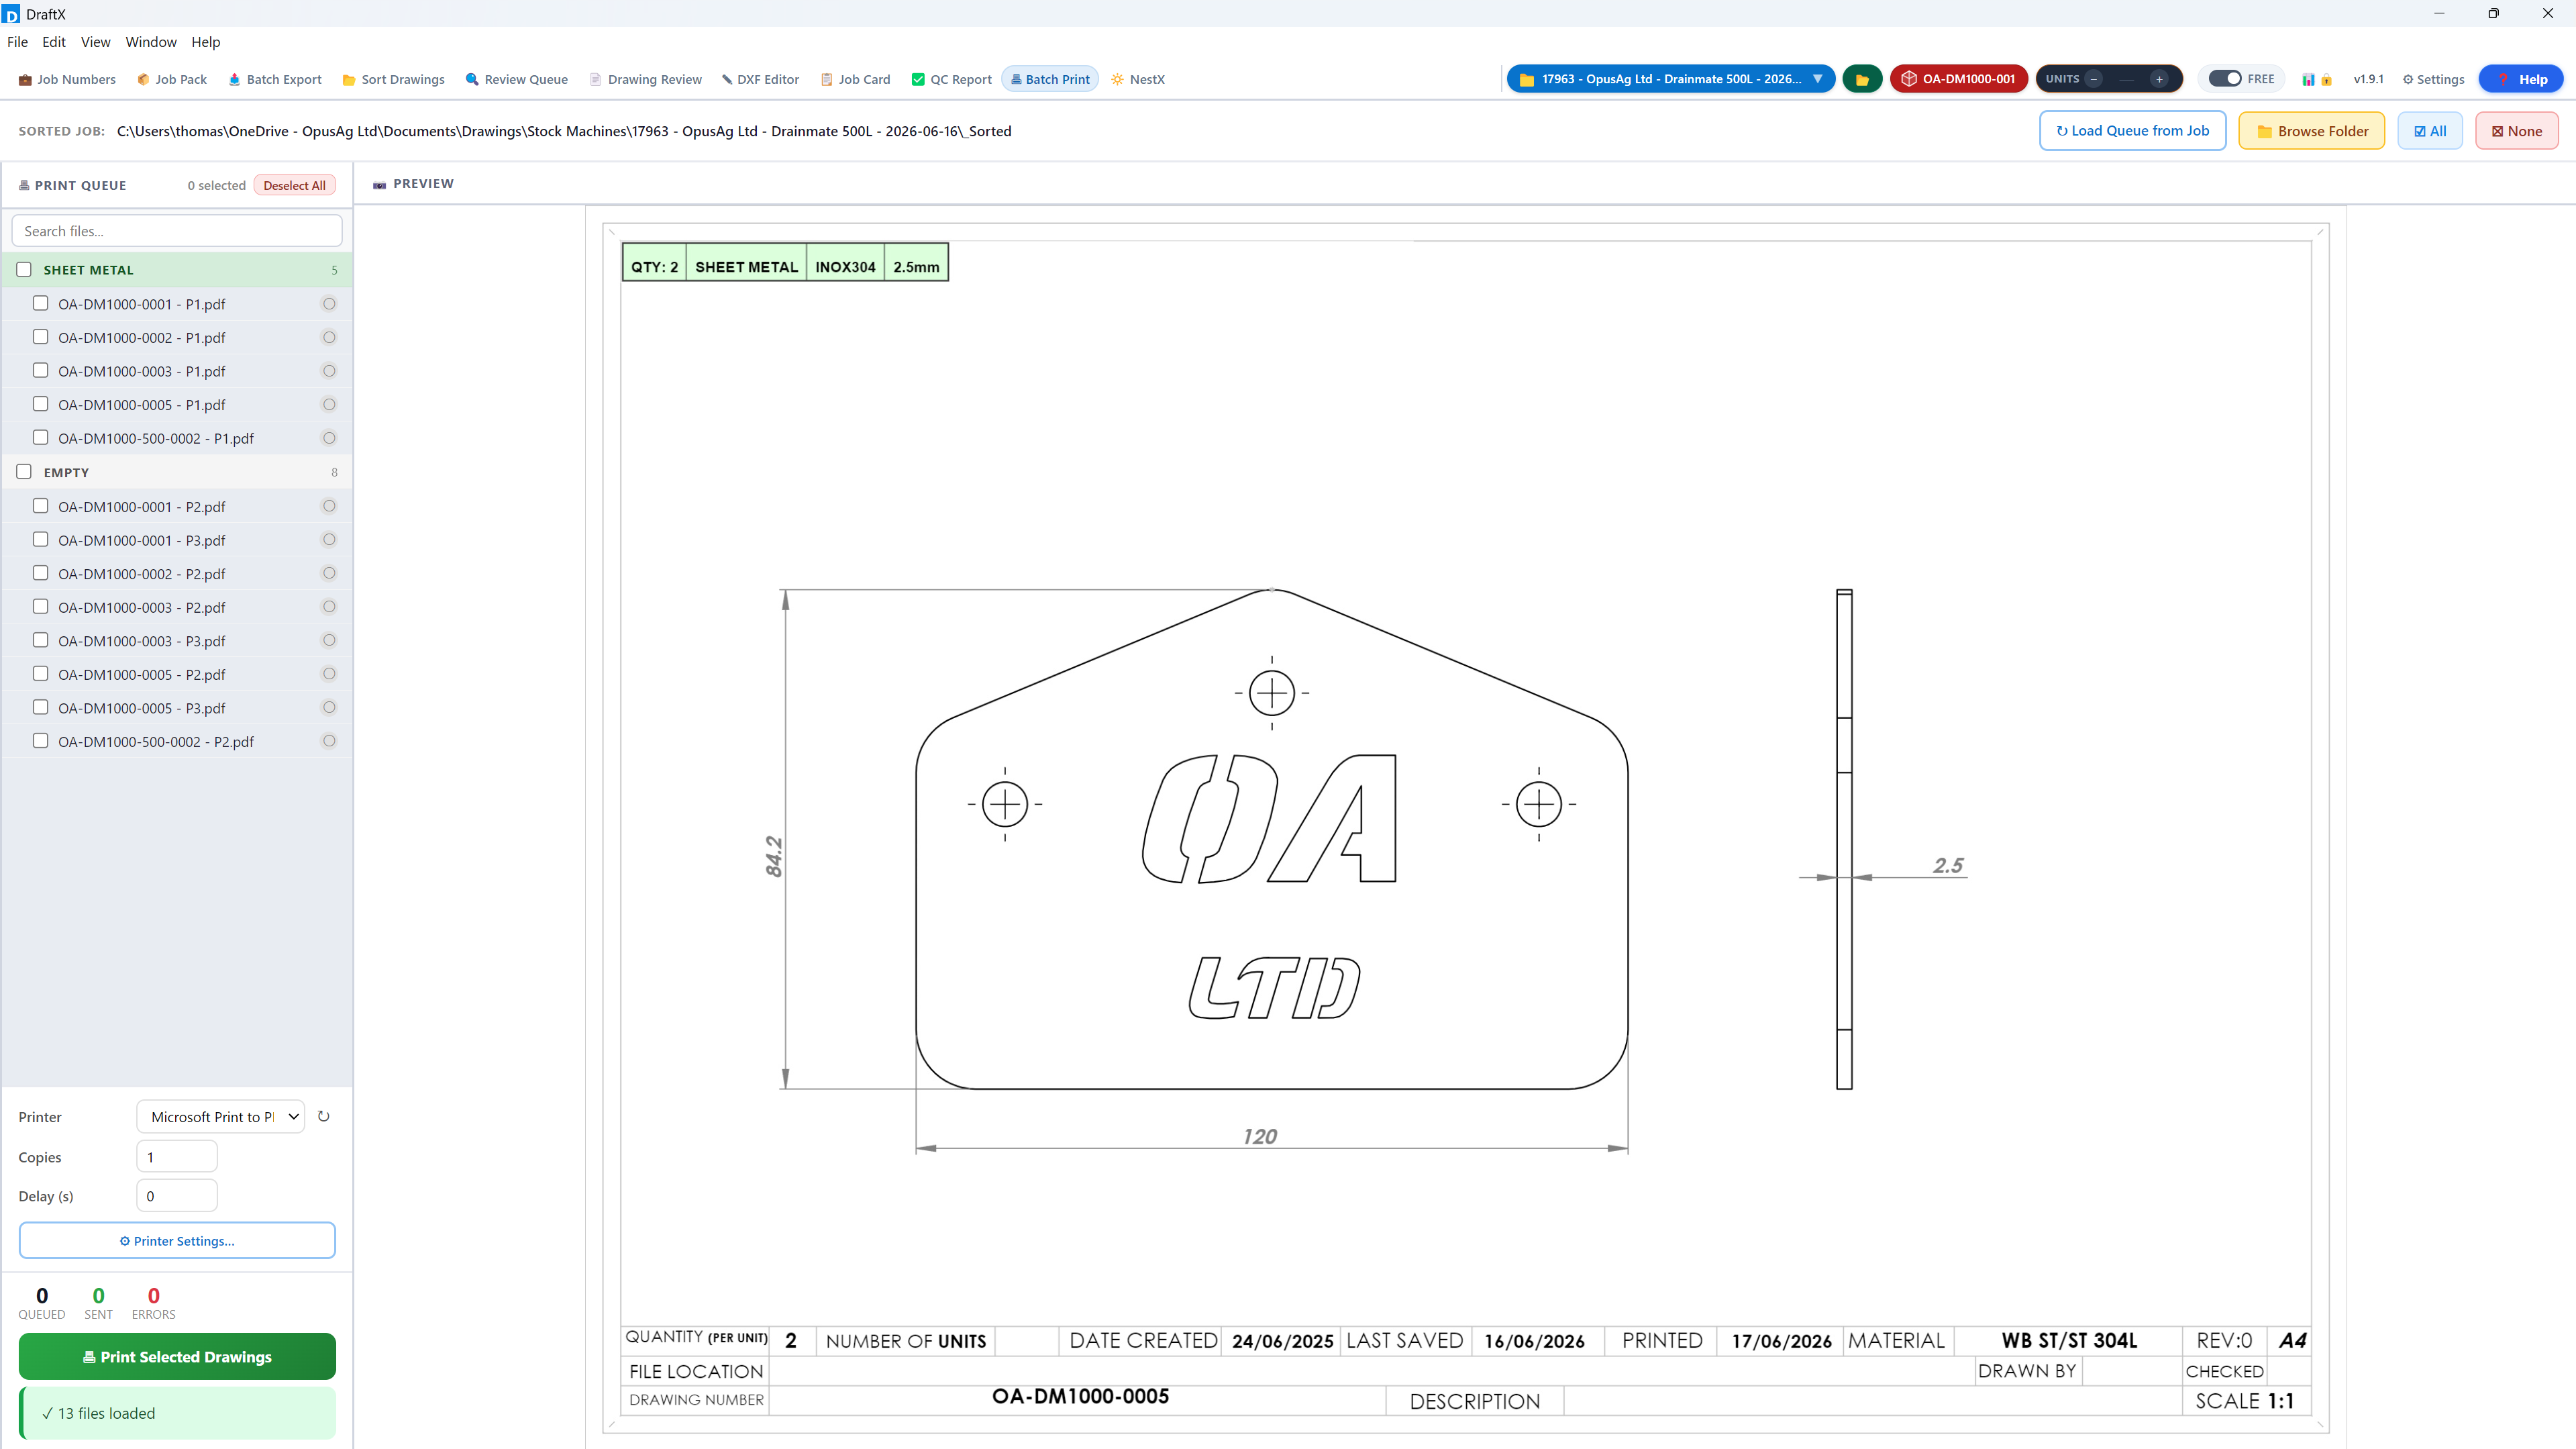Open the View menu
The width and height of the screenshot is (2576, 1449).
pos(95,42)
